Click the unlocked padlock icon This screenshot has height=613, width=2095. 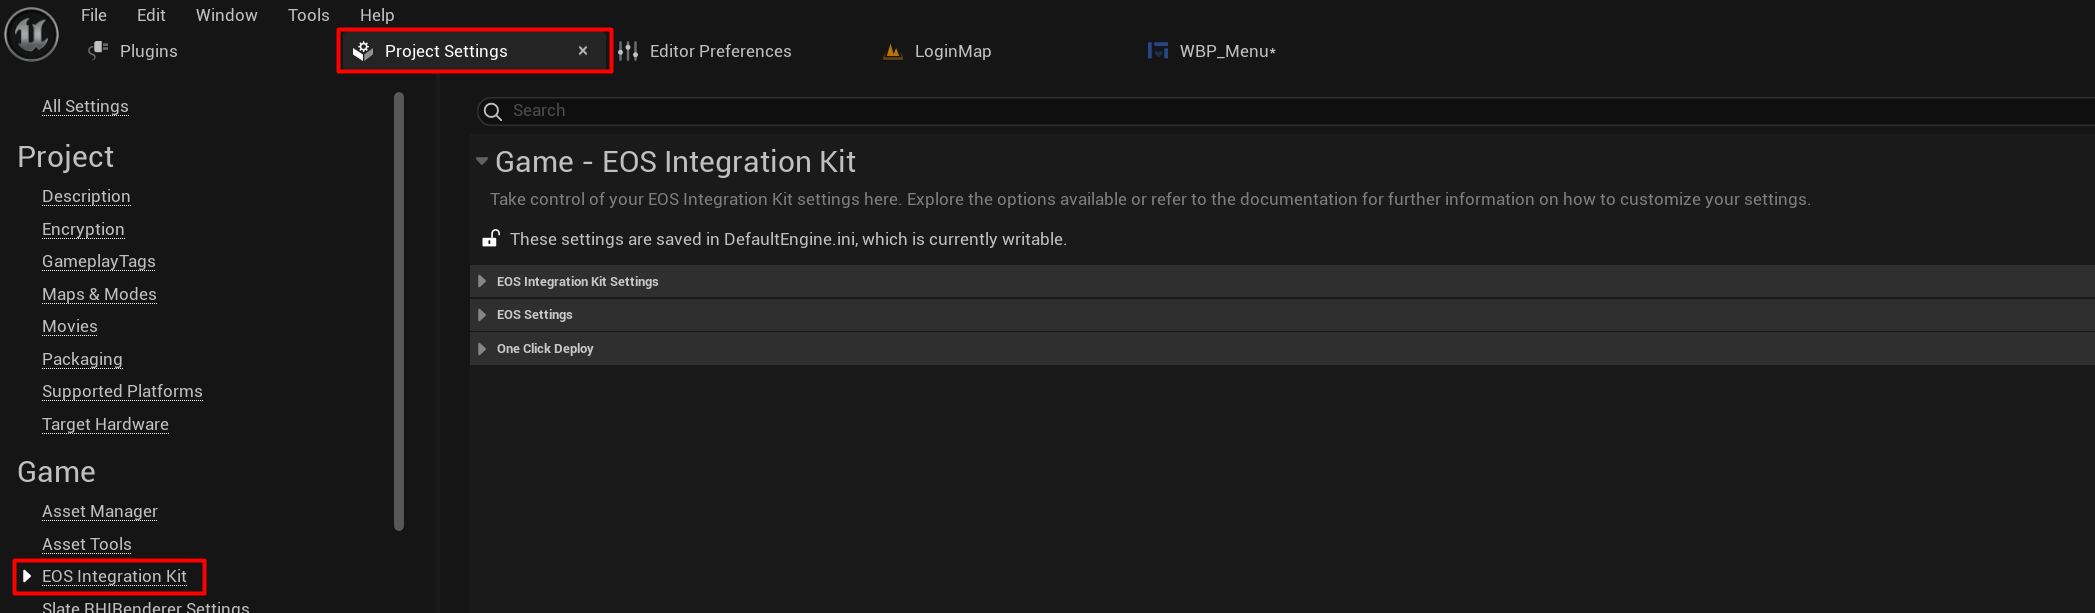click(x=491, y=239)
